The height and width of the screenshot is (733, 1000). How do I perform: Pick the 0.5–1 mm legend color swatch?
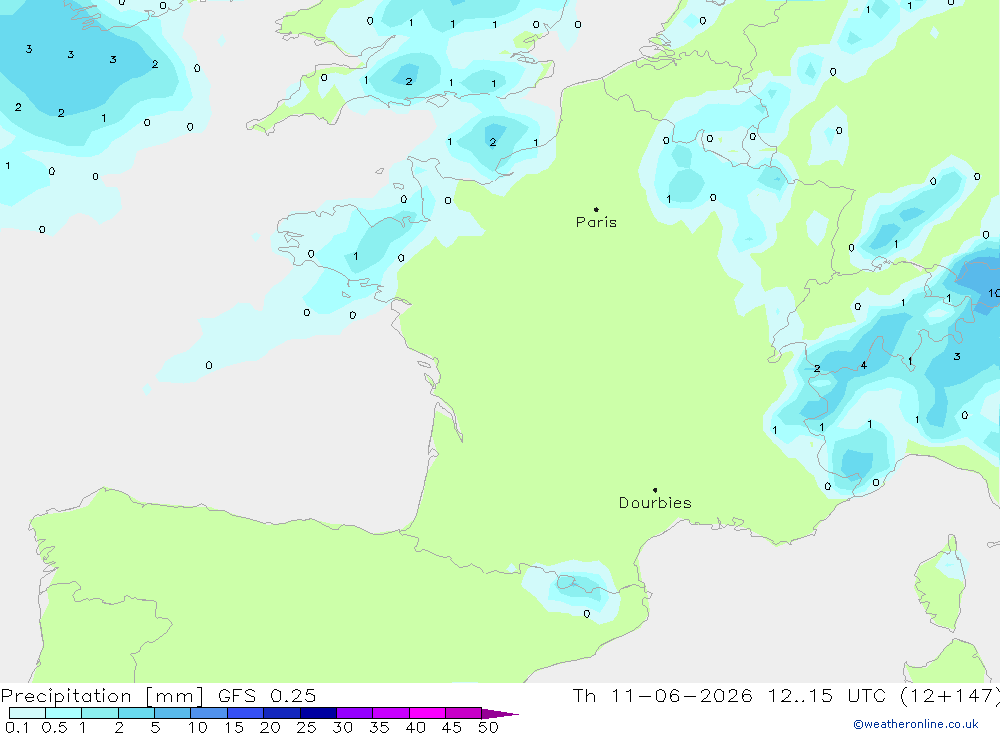[64, 713]
